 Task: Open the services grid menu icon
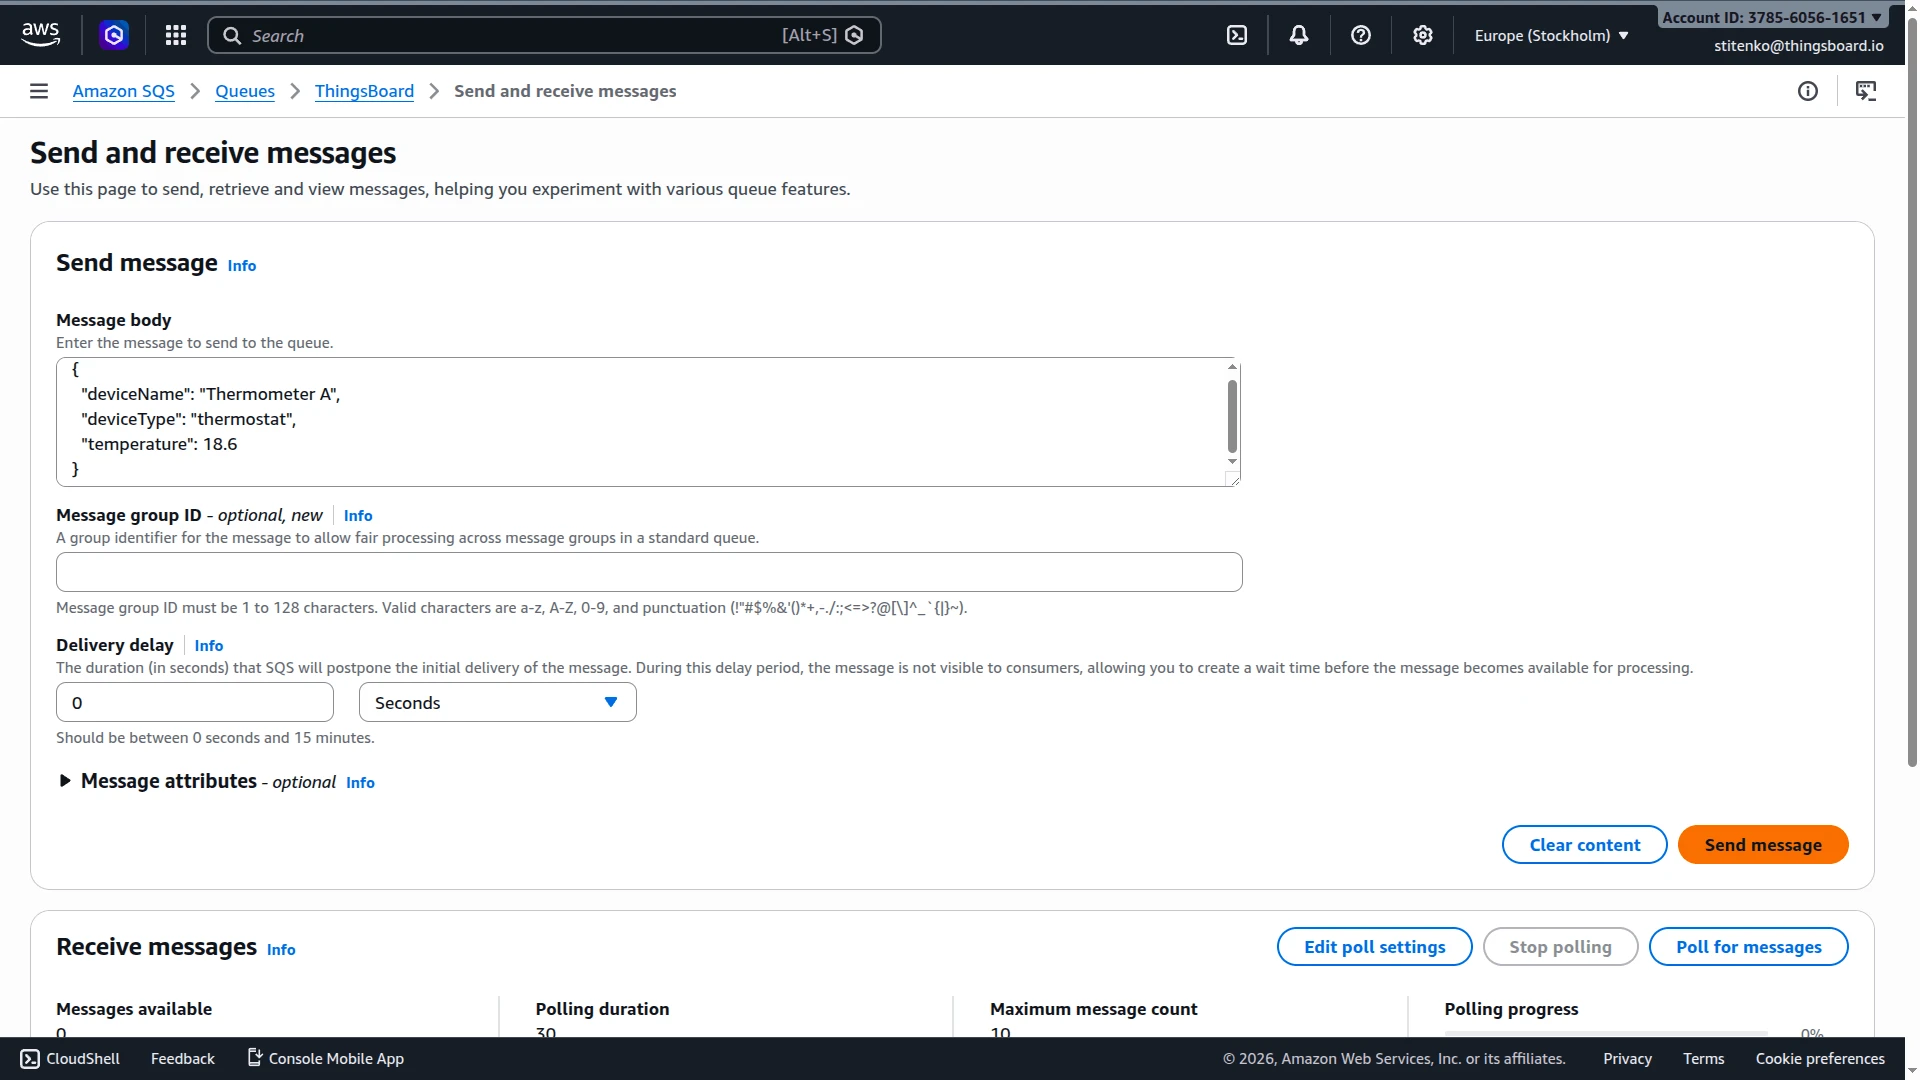tap(176, 35)
